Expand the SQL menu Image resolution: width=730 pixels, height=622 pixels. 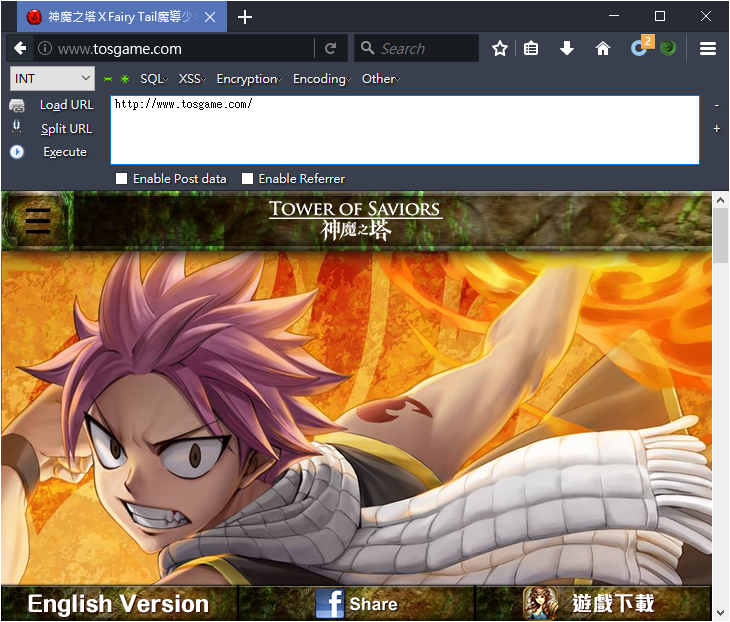point(154,79)
